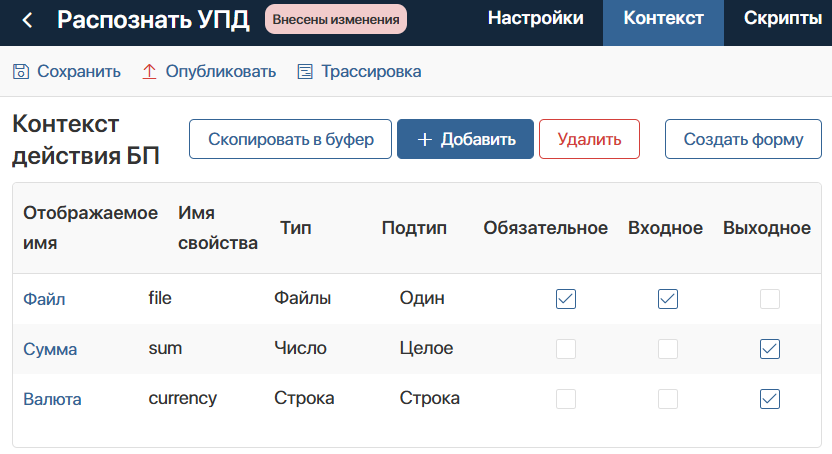Click the Отображаемое имя column header
Viewport: 832px width, 454px height.
(90, 228)
